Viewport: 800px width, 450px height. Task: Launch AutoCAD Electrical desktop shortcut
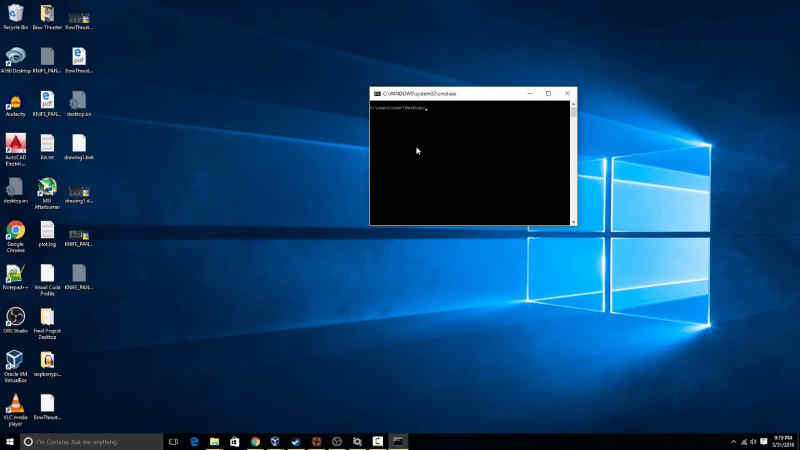coord(15,149)
